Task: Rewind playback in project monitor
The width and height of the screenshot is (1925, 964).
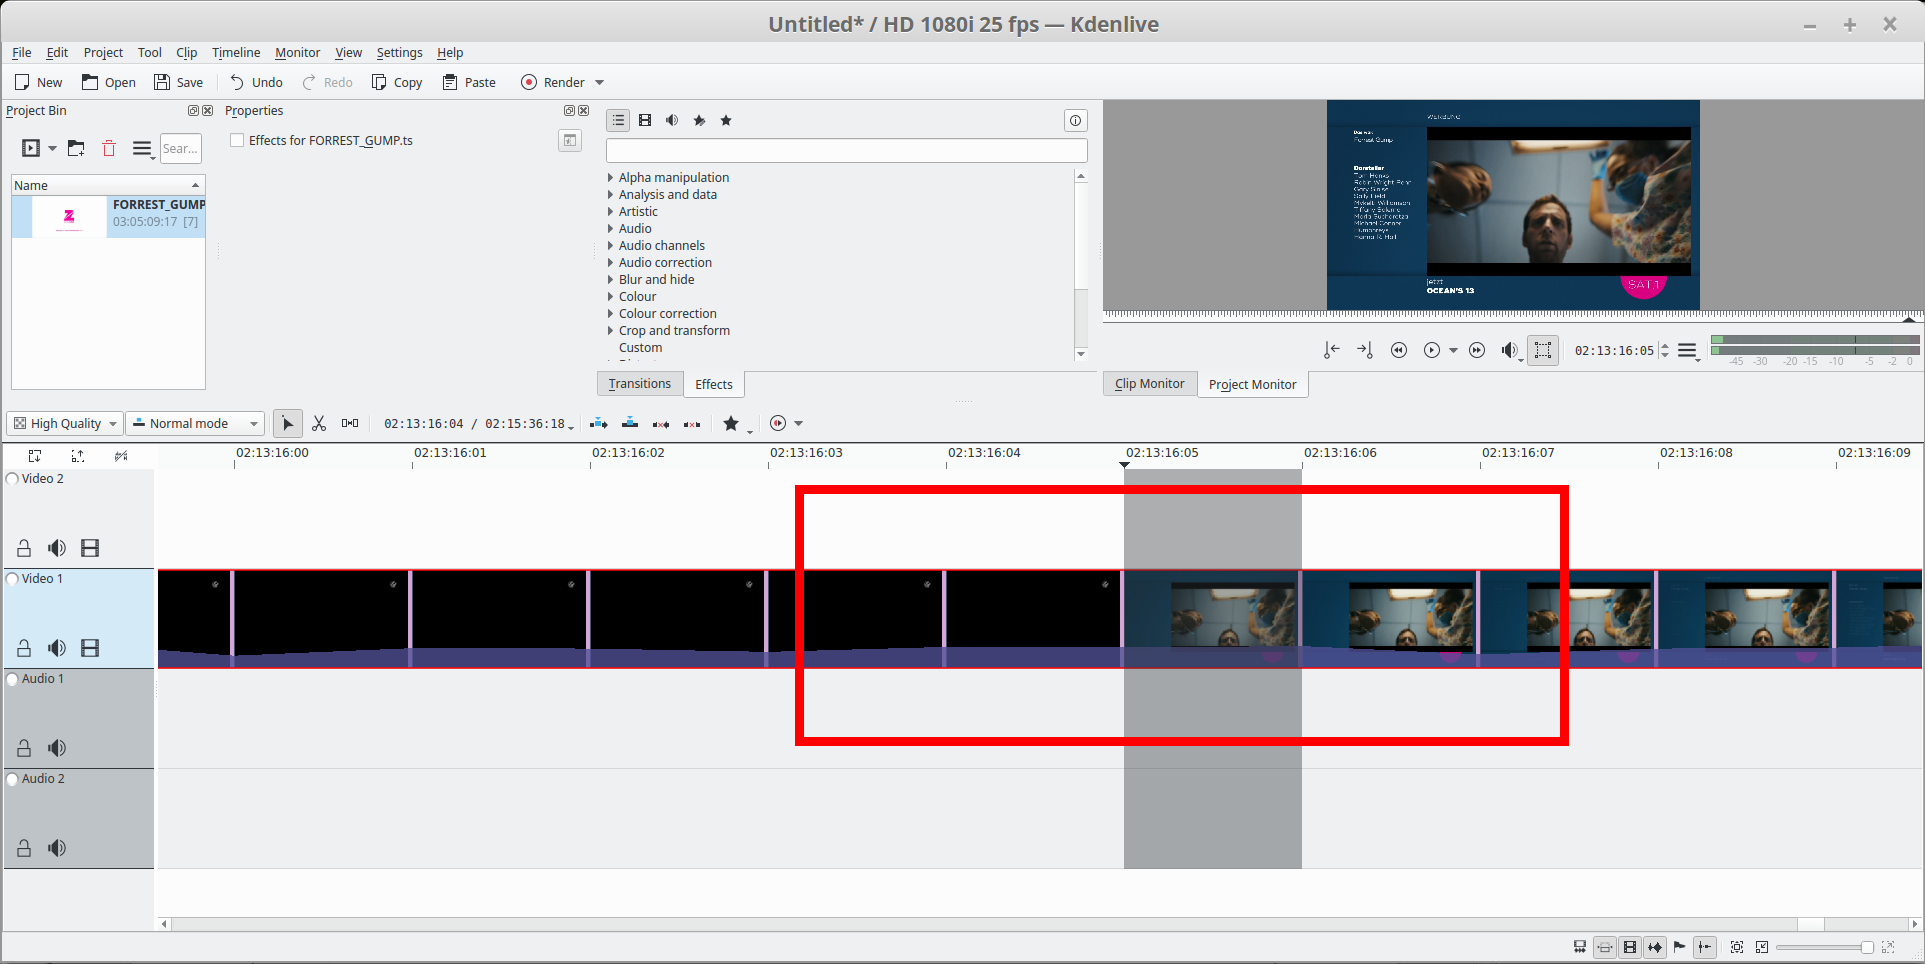Action: (1399, 350)
